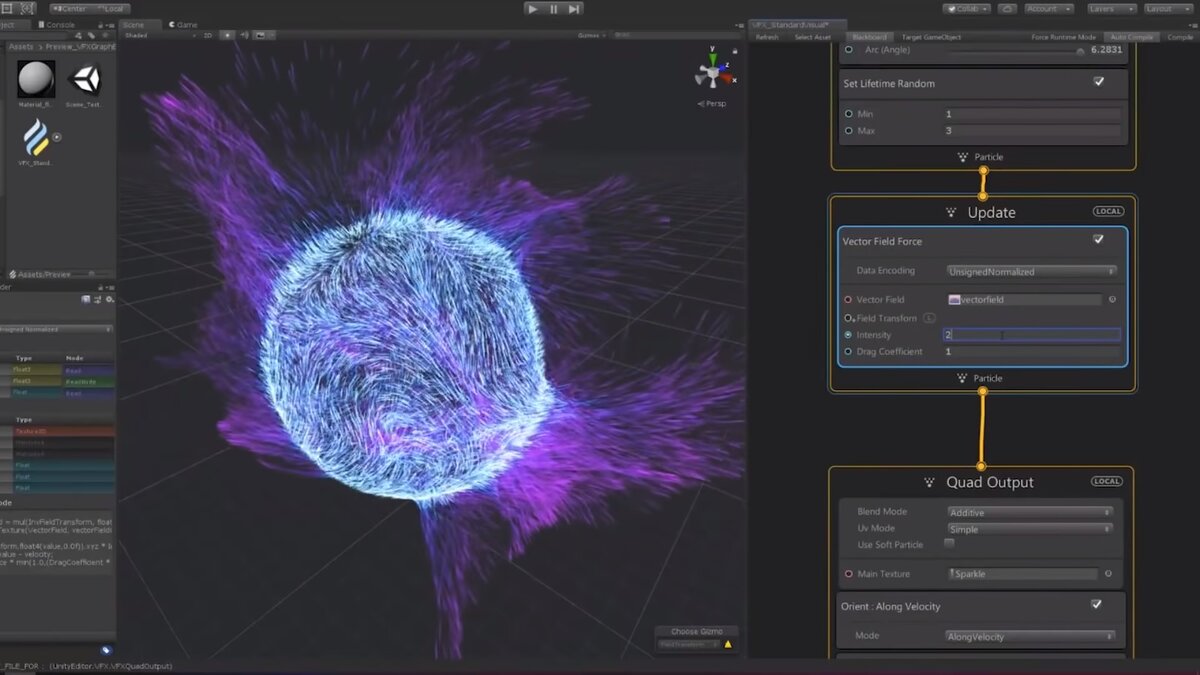Click the Assets breadcrumb folder
This screenshot has height=675, width=1200.
pyautogui.click(x=20, y=47)
